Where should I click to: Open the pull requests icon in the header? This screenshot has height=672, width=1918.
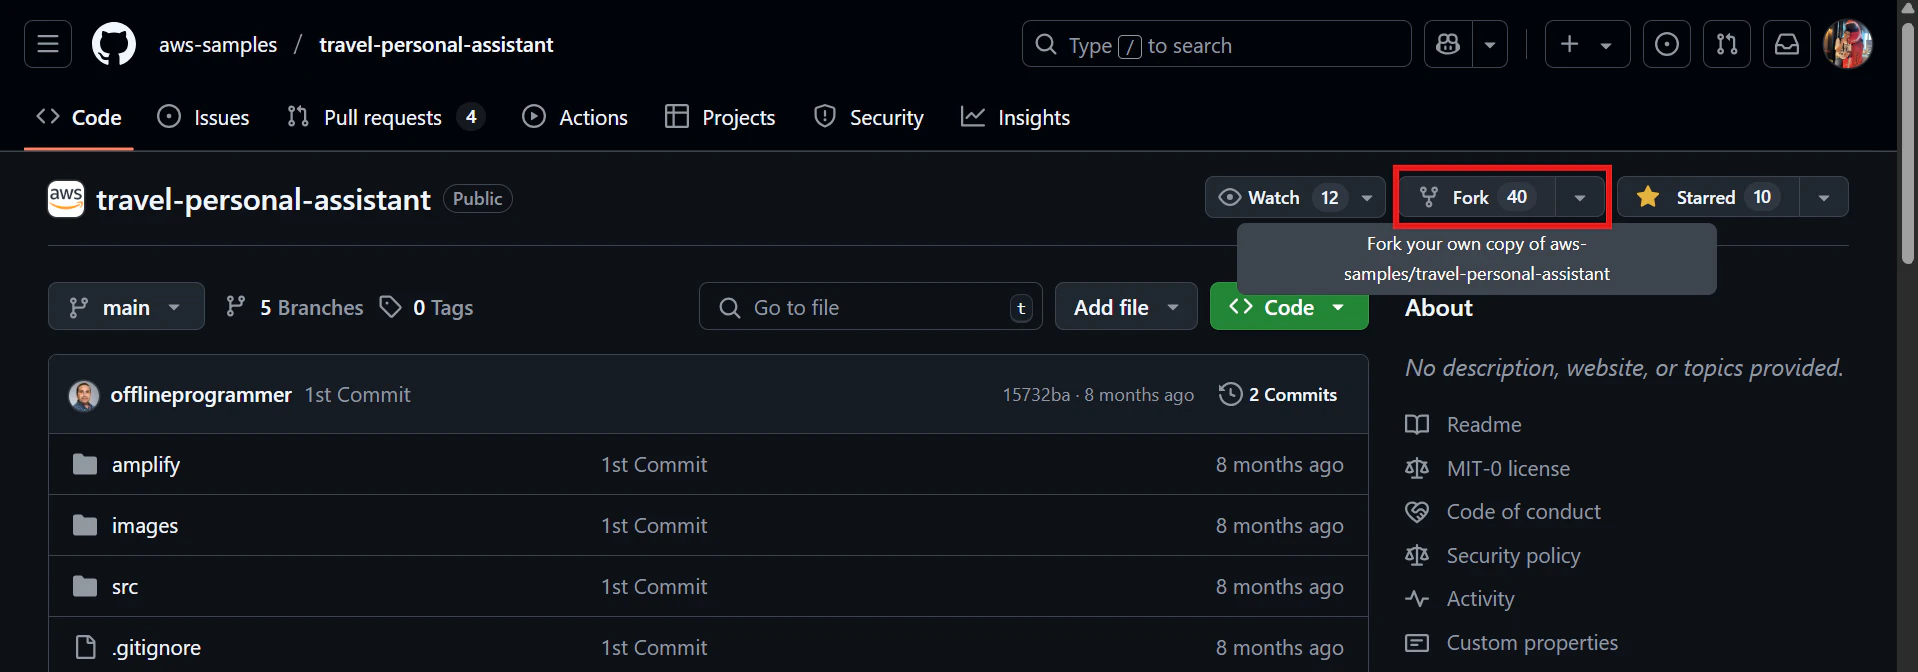point(1727,44)
